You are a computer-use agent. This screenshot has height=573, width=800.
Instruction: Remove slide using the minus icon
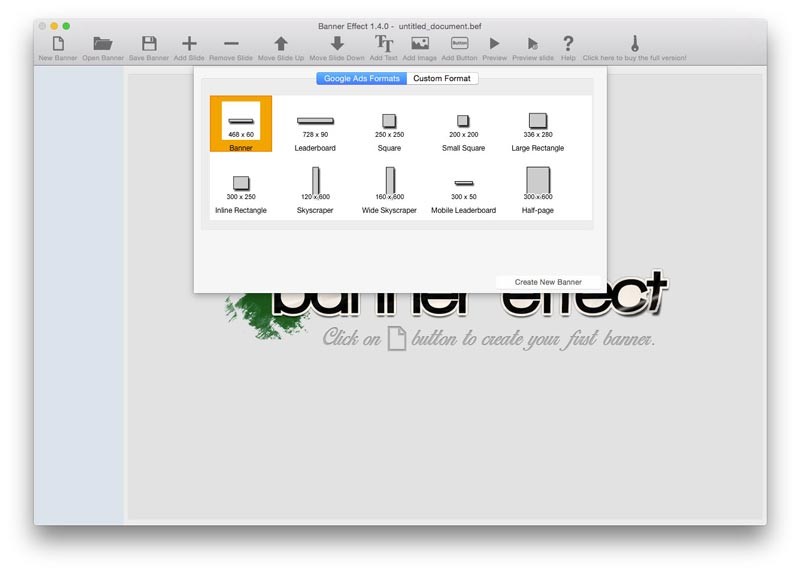tap(231, 44)
